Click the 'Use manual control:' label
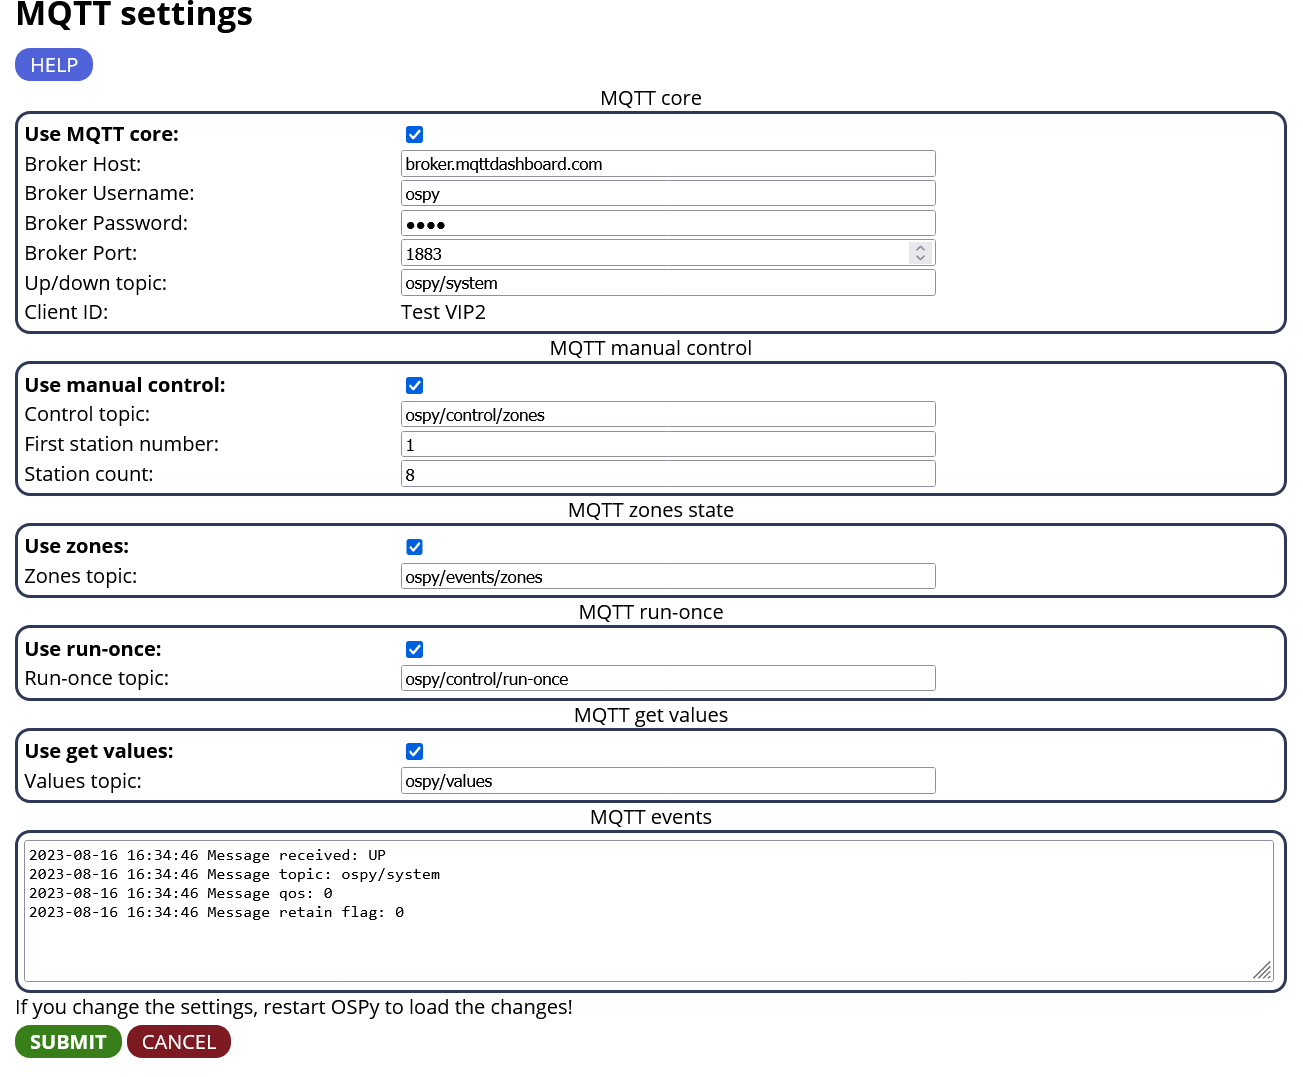The height and width of the screenshot is (1077, 1303). click(125, 385)
